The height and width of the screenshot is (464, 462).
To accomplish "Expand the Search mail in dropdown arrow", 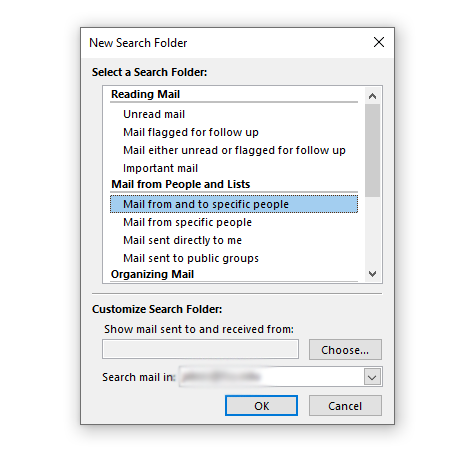I will point(372,377).
